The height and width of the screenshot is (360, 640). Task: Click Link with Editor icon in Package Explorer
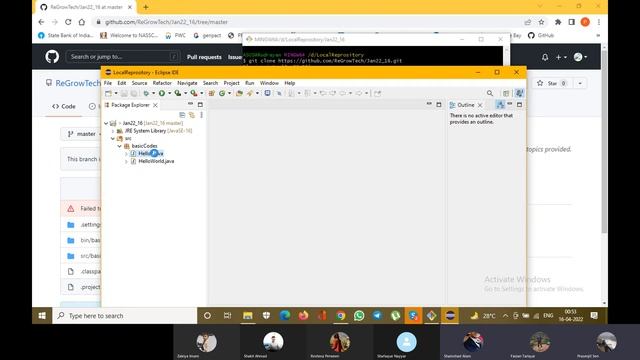191,115
